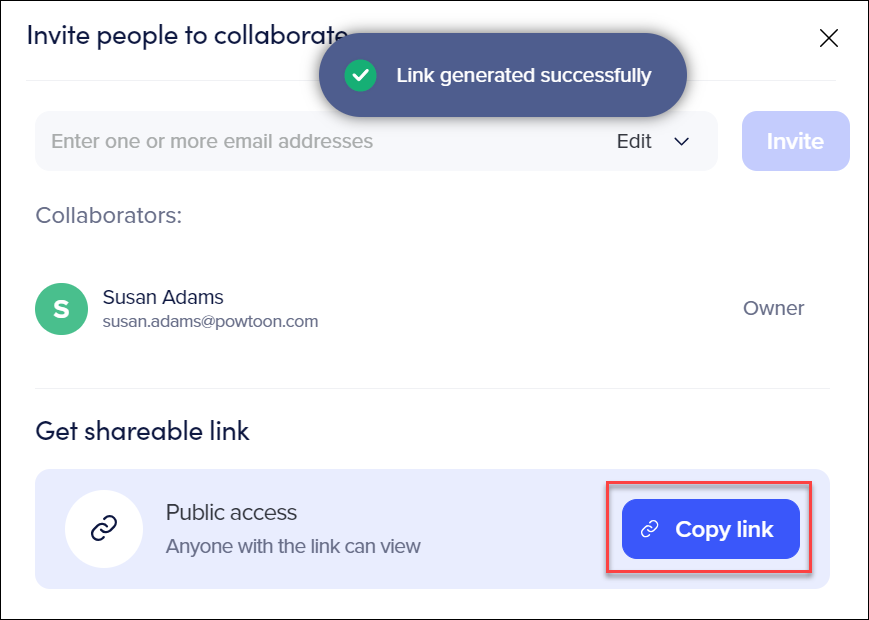Click the green checkmark icon in toast

360,75
